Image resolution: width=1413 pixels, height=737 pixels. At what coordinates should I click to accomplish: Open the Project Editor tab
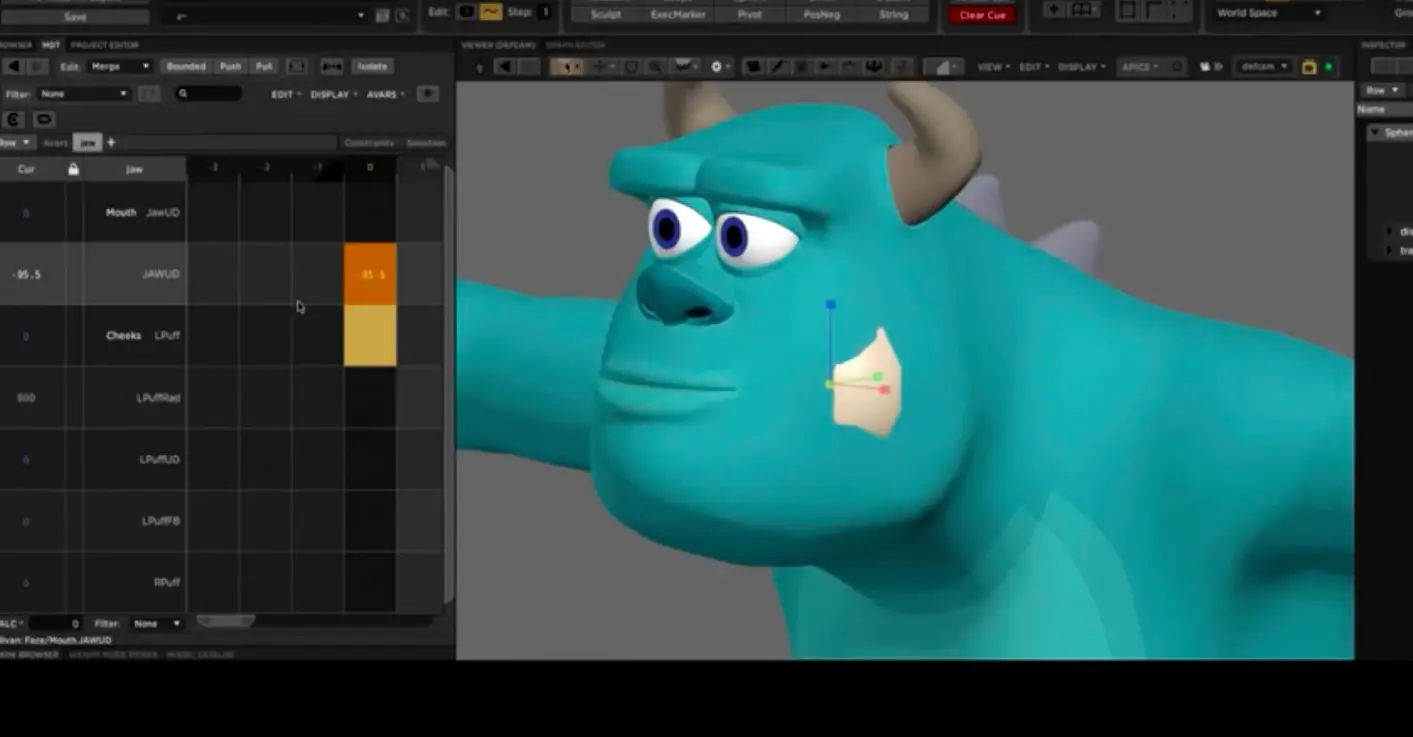[104, 45]
